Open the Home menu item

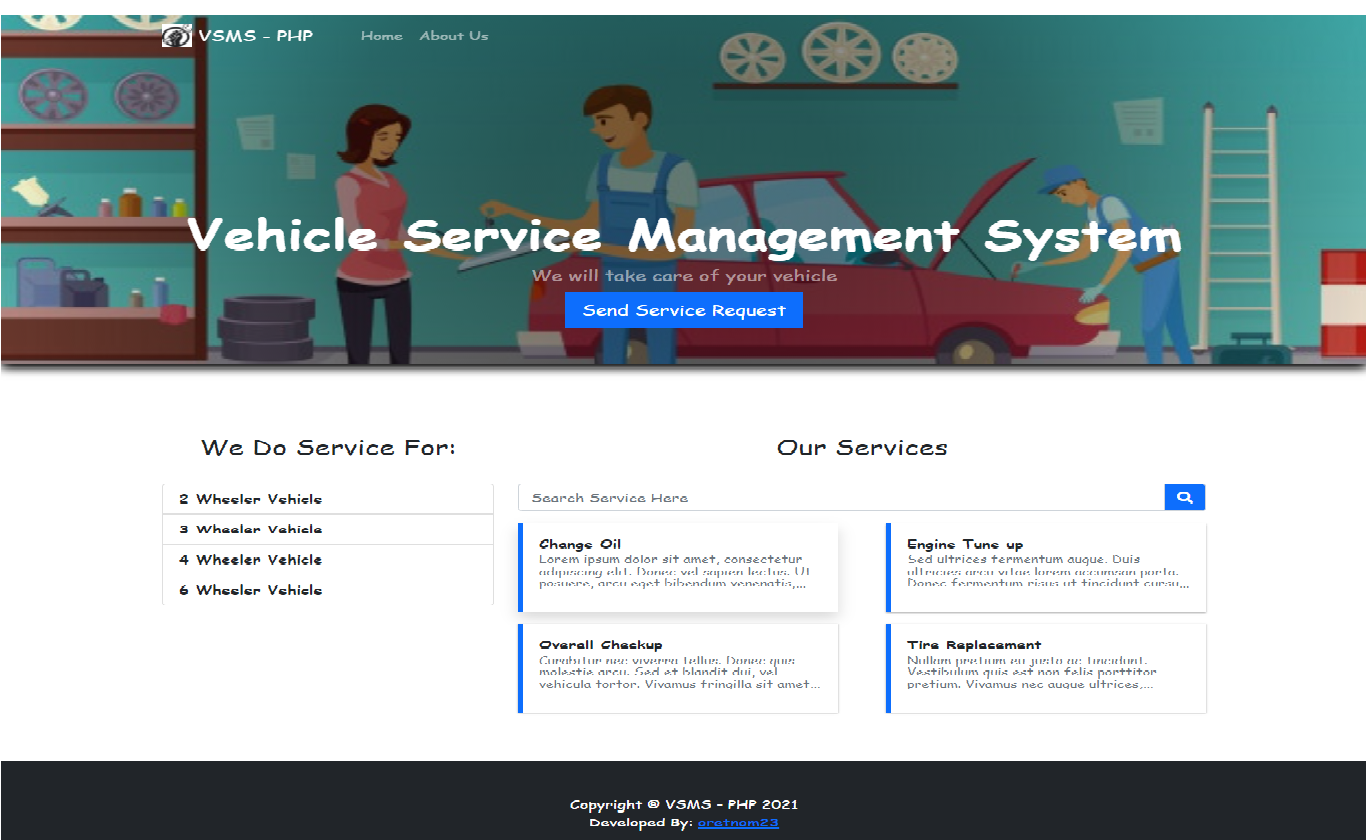[381, 35]
